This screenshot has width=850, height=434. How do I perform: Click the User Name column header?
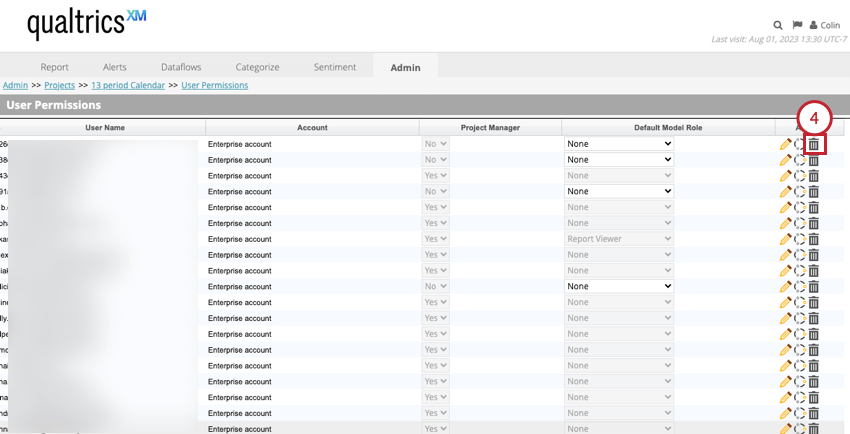105,128
